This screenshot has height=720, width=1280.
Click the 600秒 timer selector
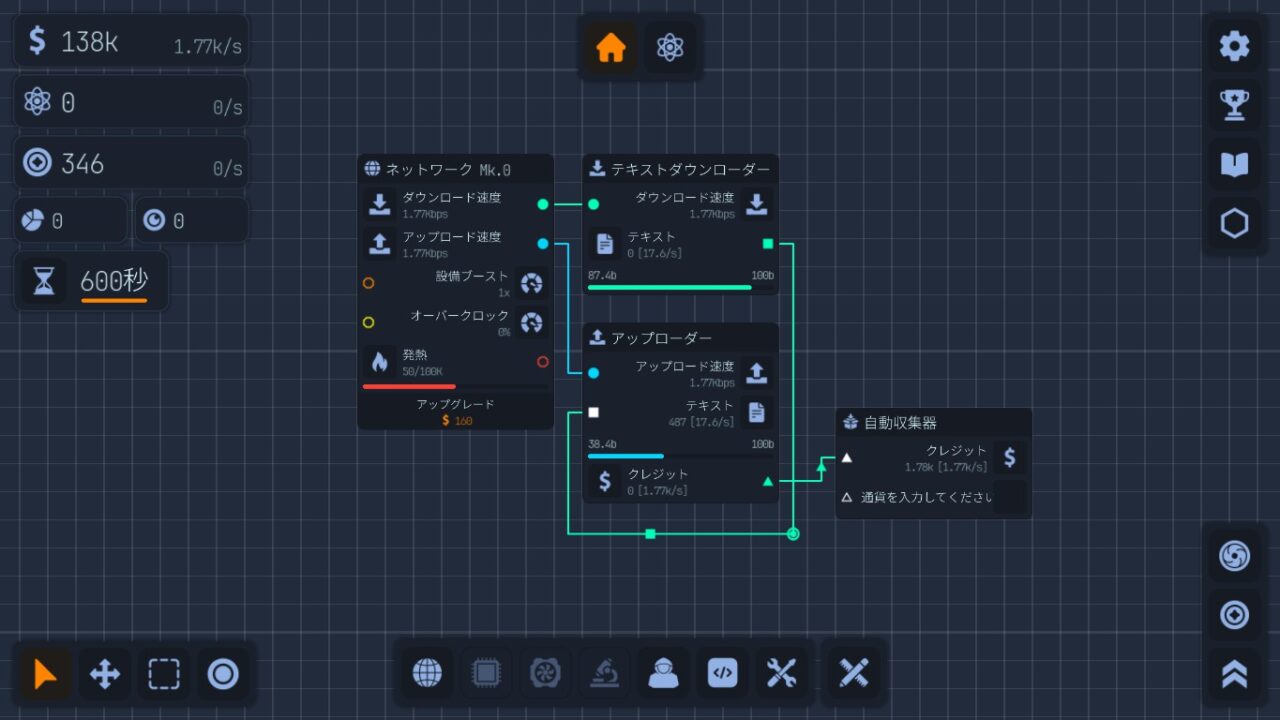113,282
